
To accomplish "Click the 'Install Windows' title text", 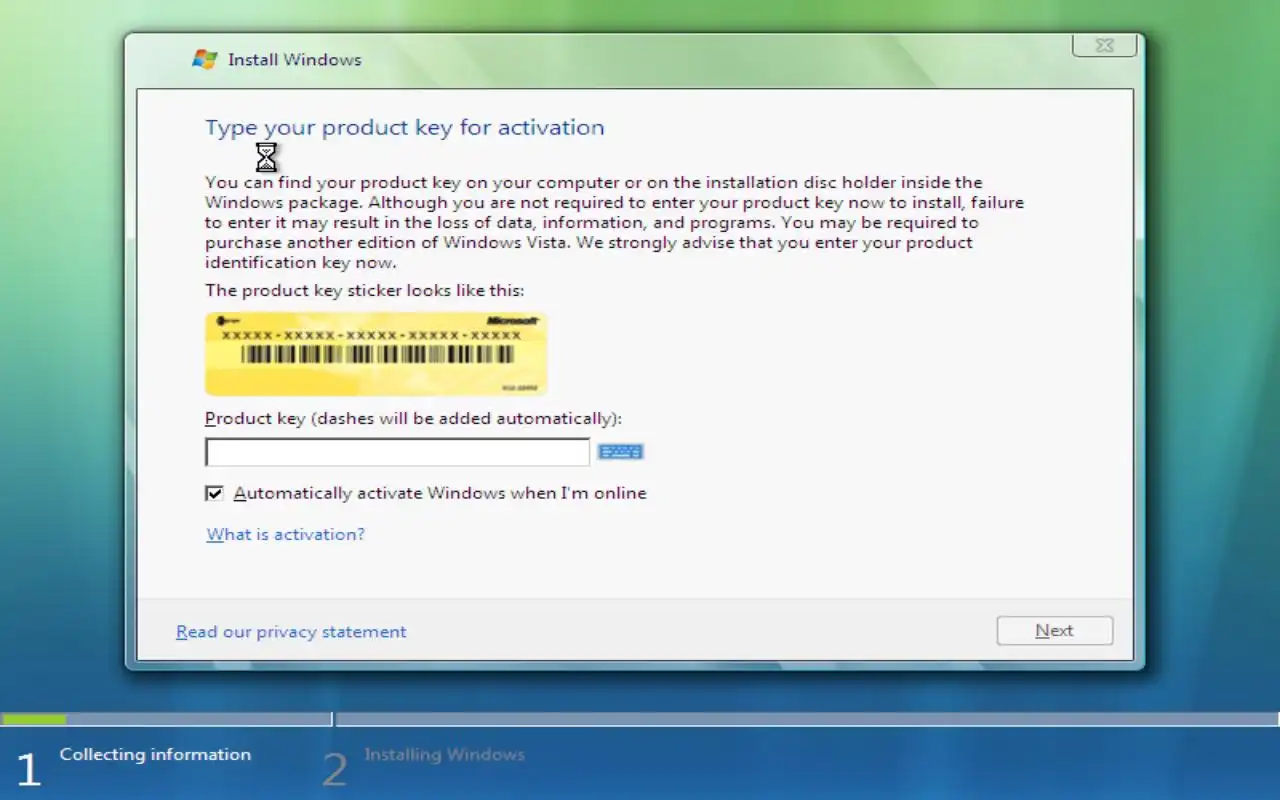I will coord(294,59).
